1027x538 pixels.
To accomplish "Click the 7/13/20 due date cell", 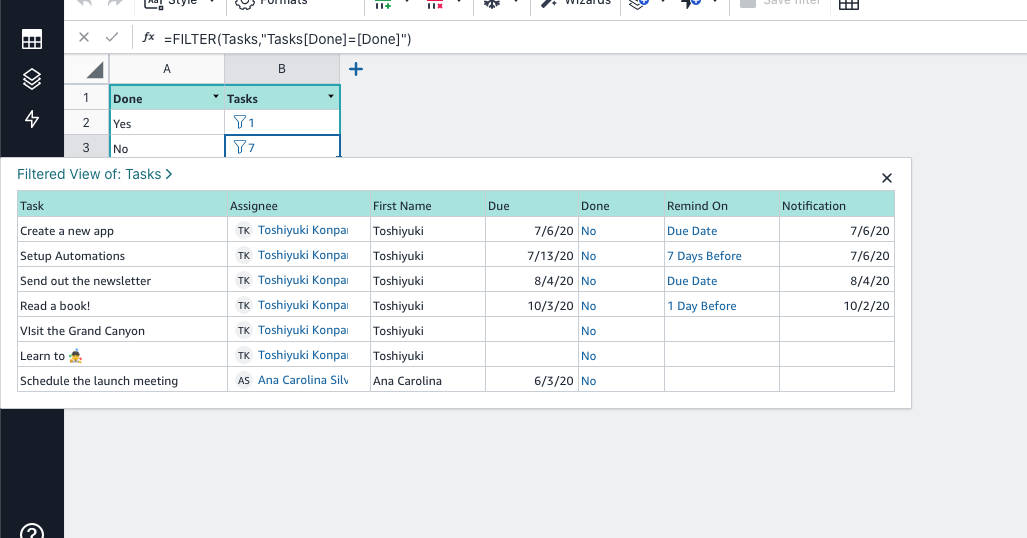I will point(532,256).
